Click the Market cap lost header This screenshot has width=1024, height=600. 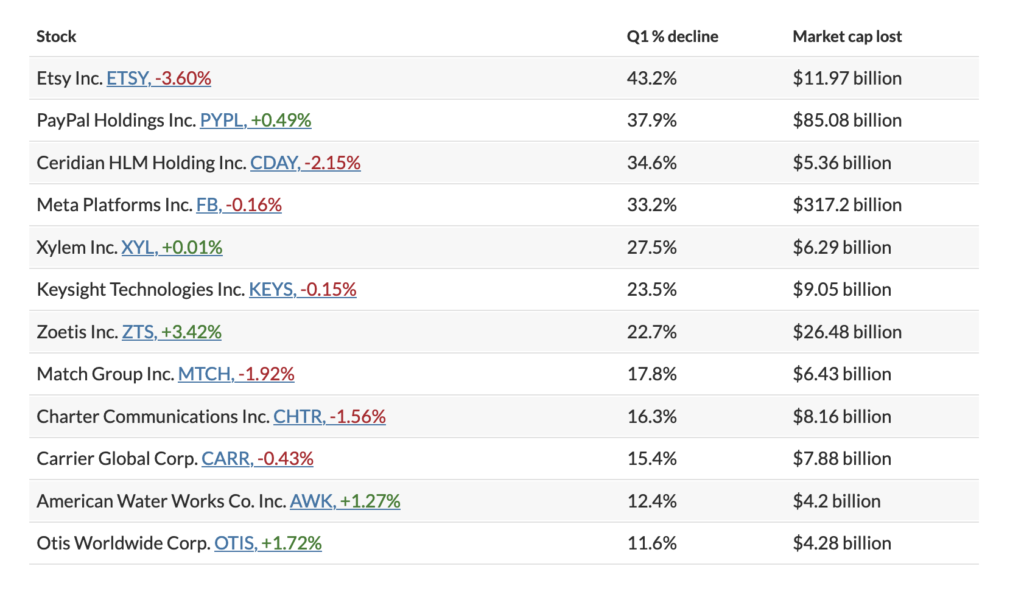[847, 36]
